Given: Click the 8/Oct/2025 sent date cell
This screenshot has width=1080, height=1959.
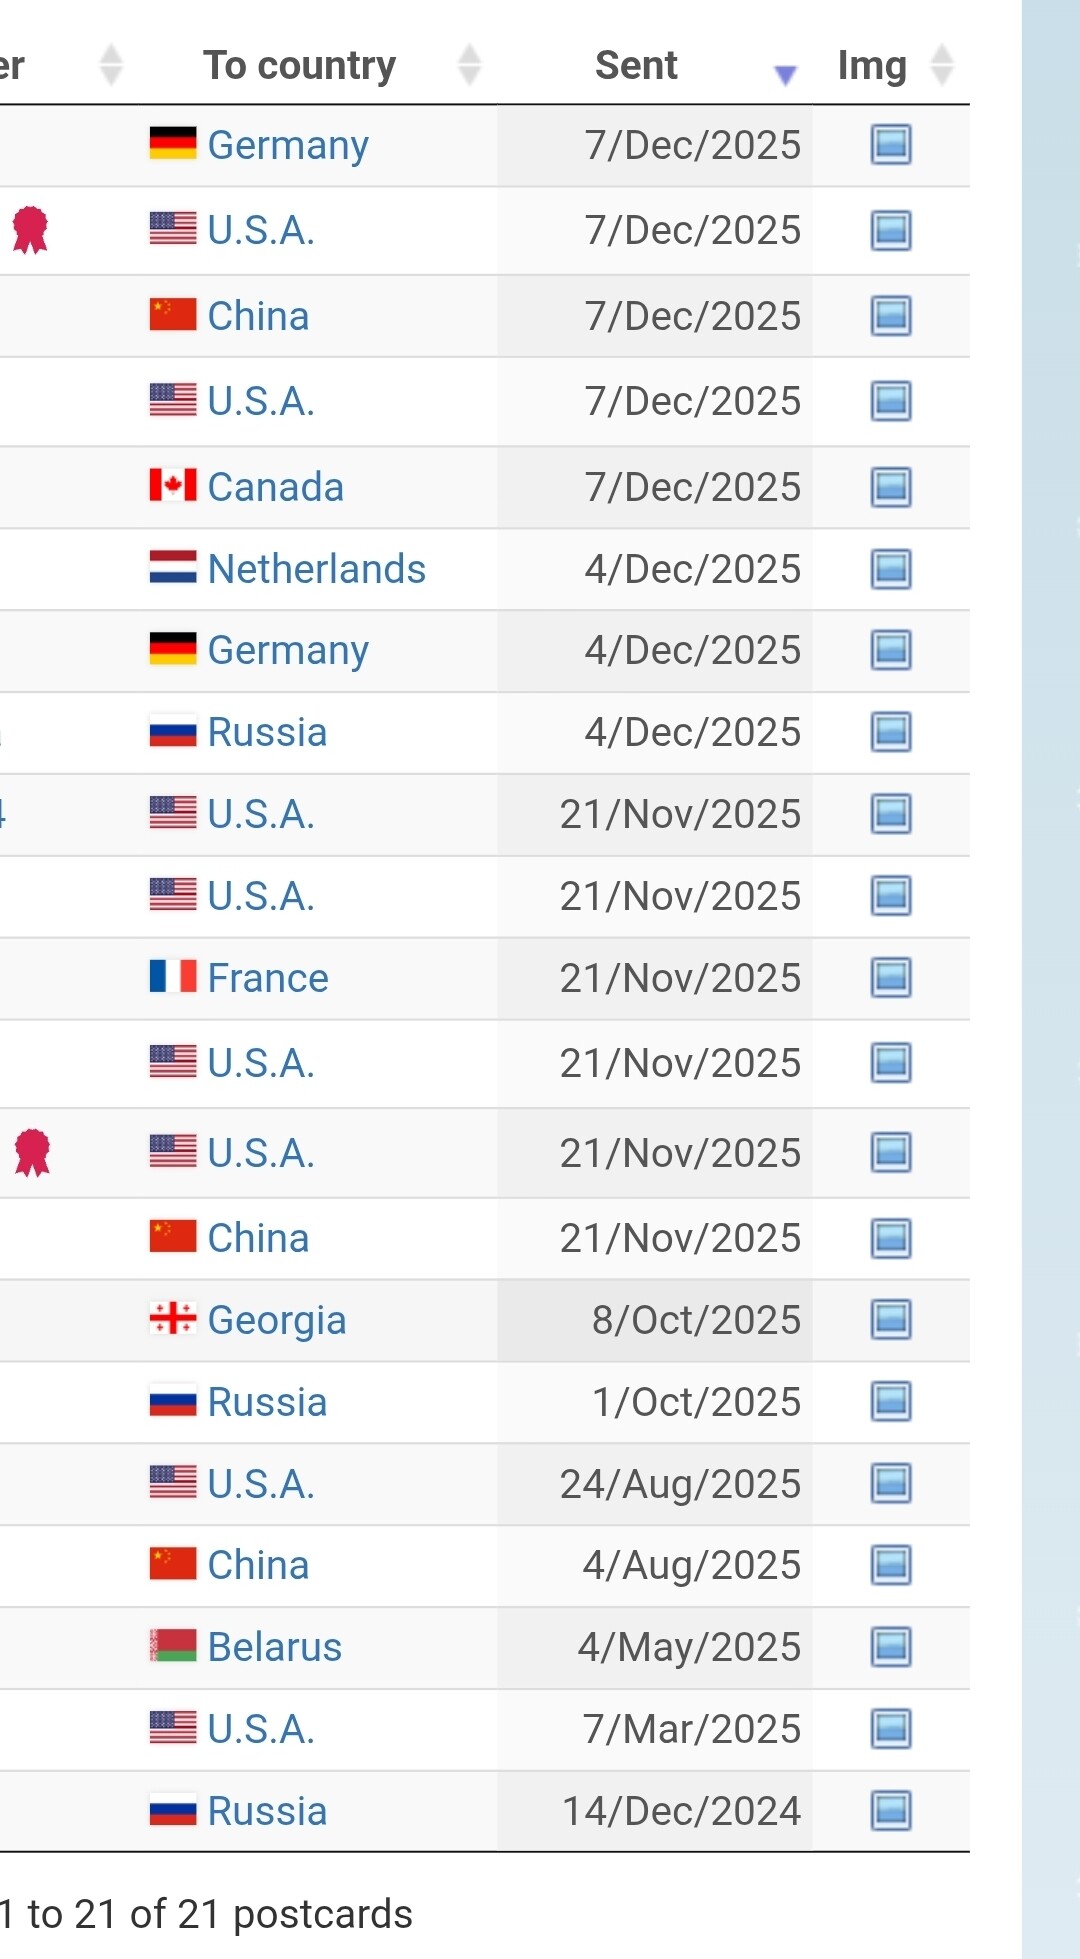Looking at the screenshot, I should tap(696, 1320).
